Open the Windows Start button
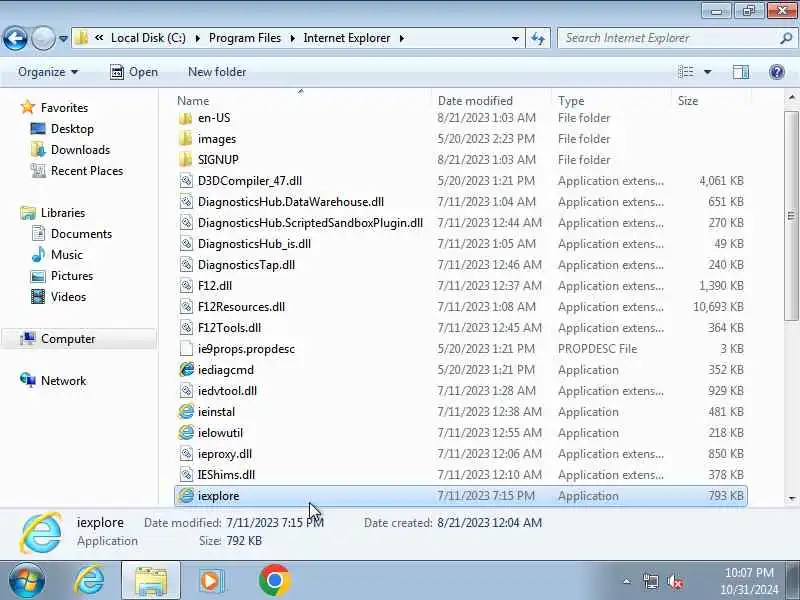This screenshot has height=600, width=800. (25, 581)
